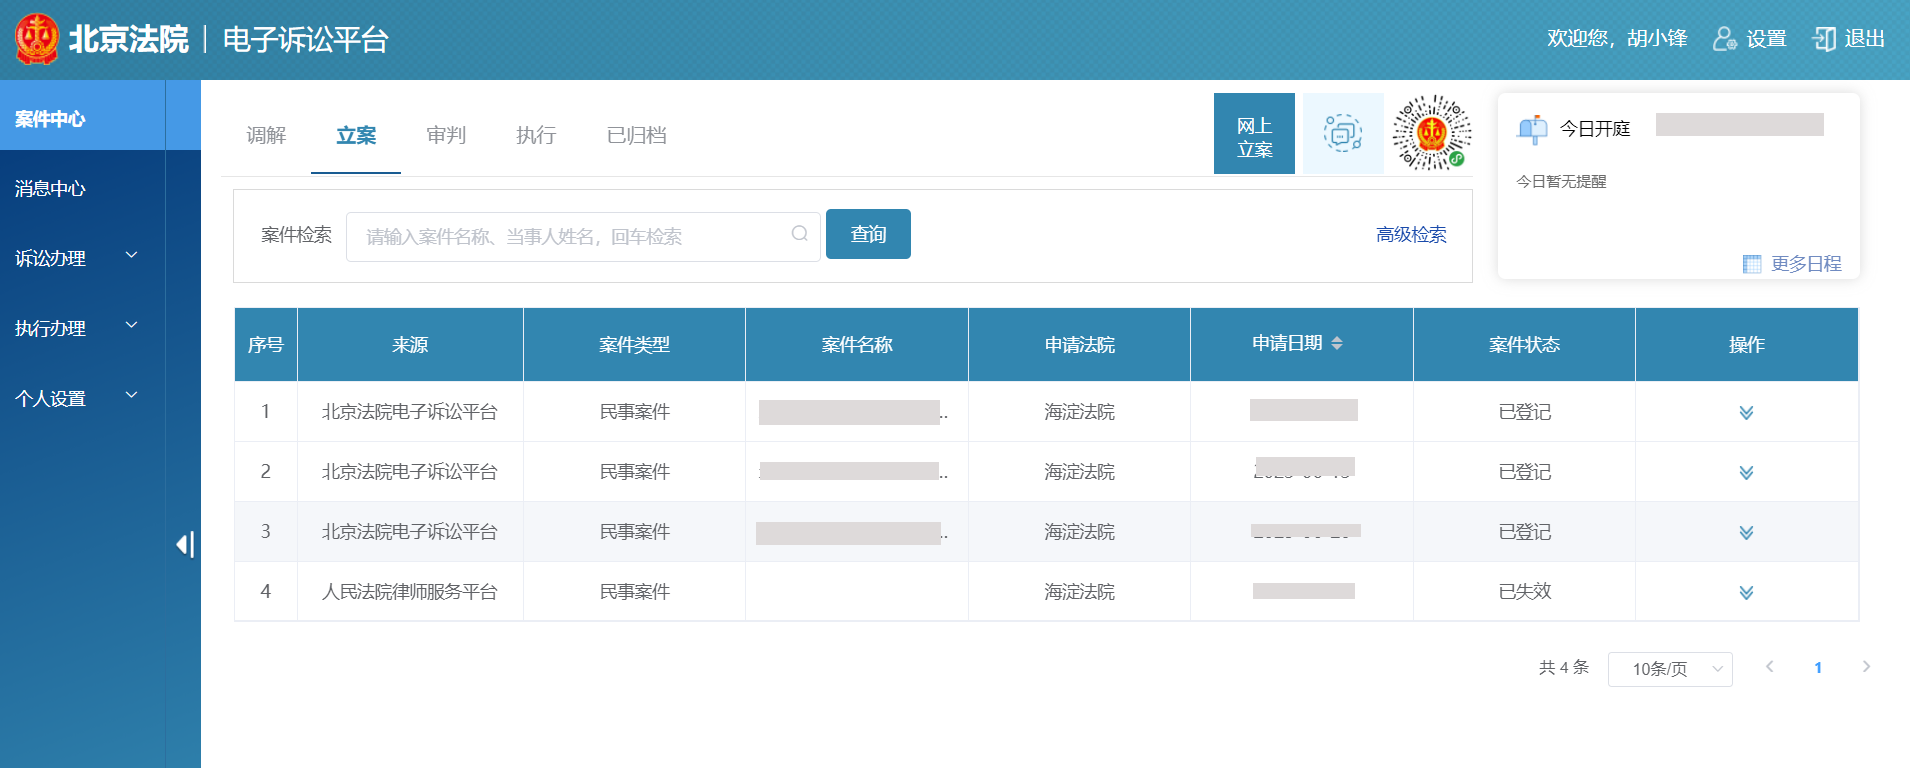
Task: Open the 已归档 tab
Action: click(x=637, y=135)
